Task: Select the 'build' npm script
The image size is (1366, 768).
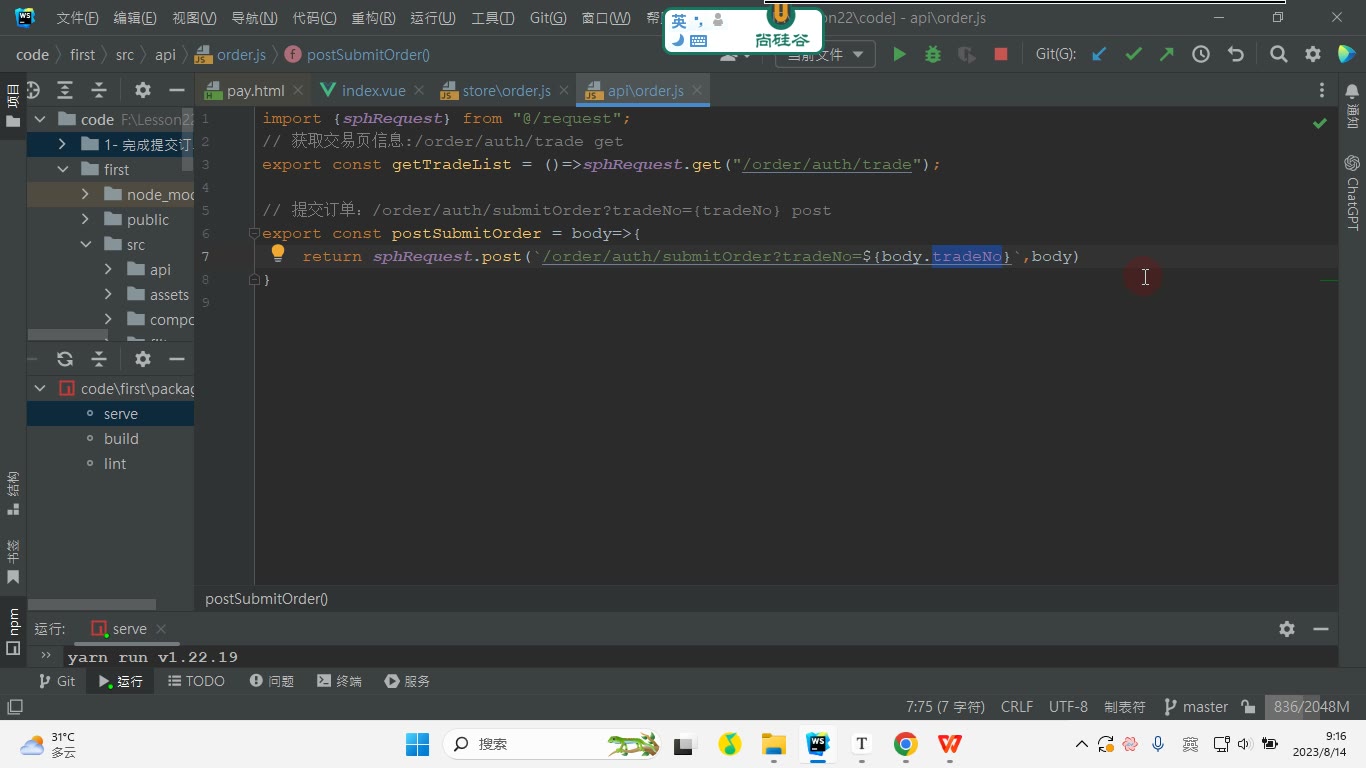Action: coord(121,439)
